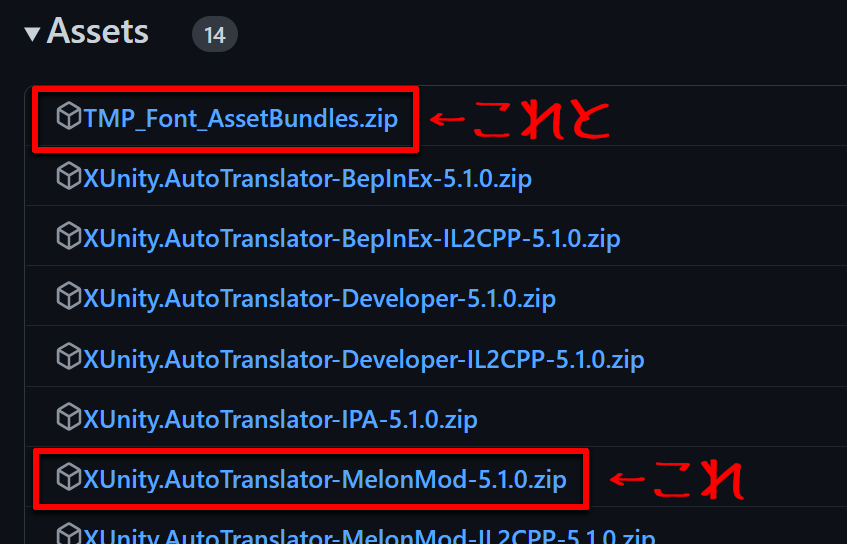The width and height of the screenshot is (847, 544).
Task: Click the package icon beside MelonMod-IL2CPP zip
Action: [68, 534]
